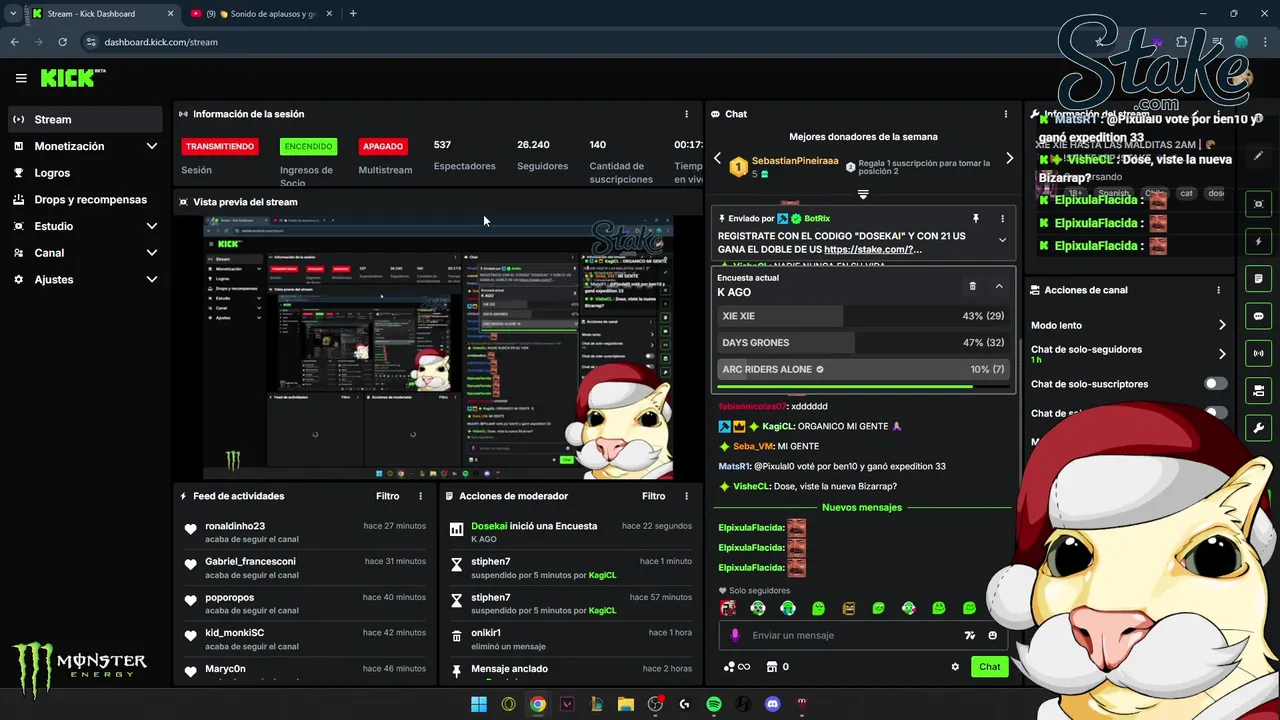Open Acciones de moderador Filtro
This screenshot has width=1280, height=720.
click(653, 496)
